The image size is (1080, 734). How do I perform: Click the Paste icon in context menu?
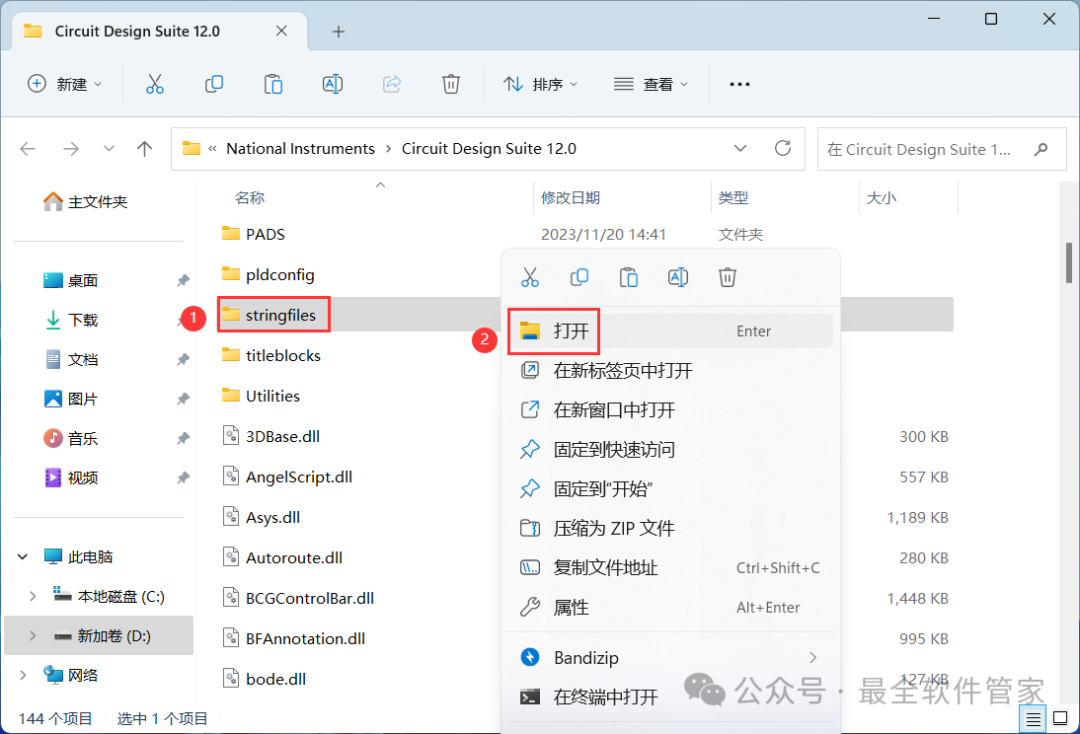click(x=629, y=277)
